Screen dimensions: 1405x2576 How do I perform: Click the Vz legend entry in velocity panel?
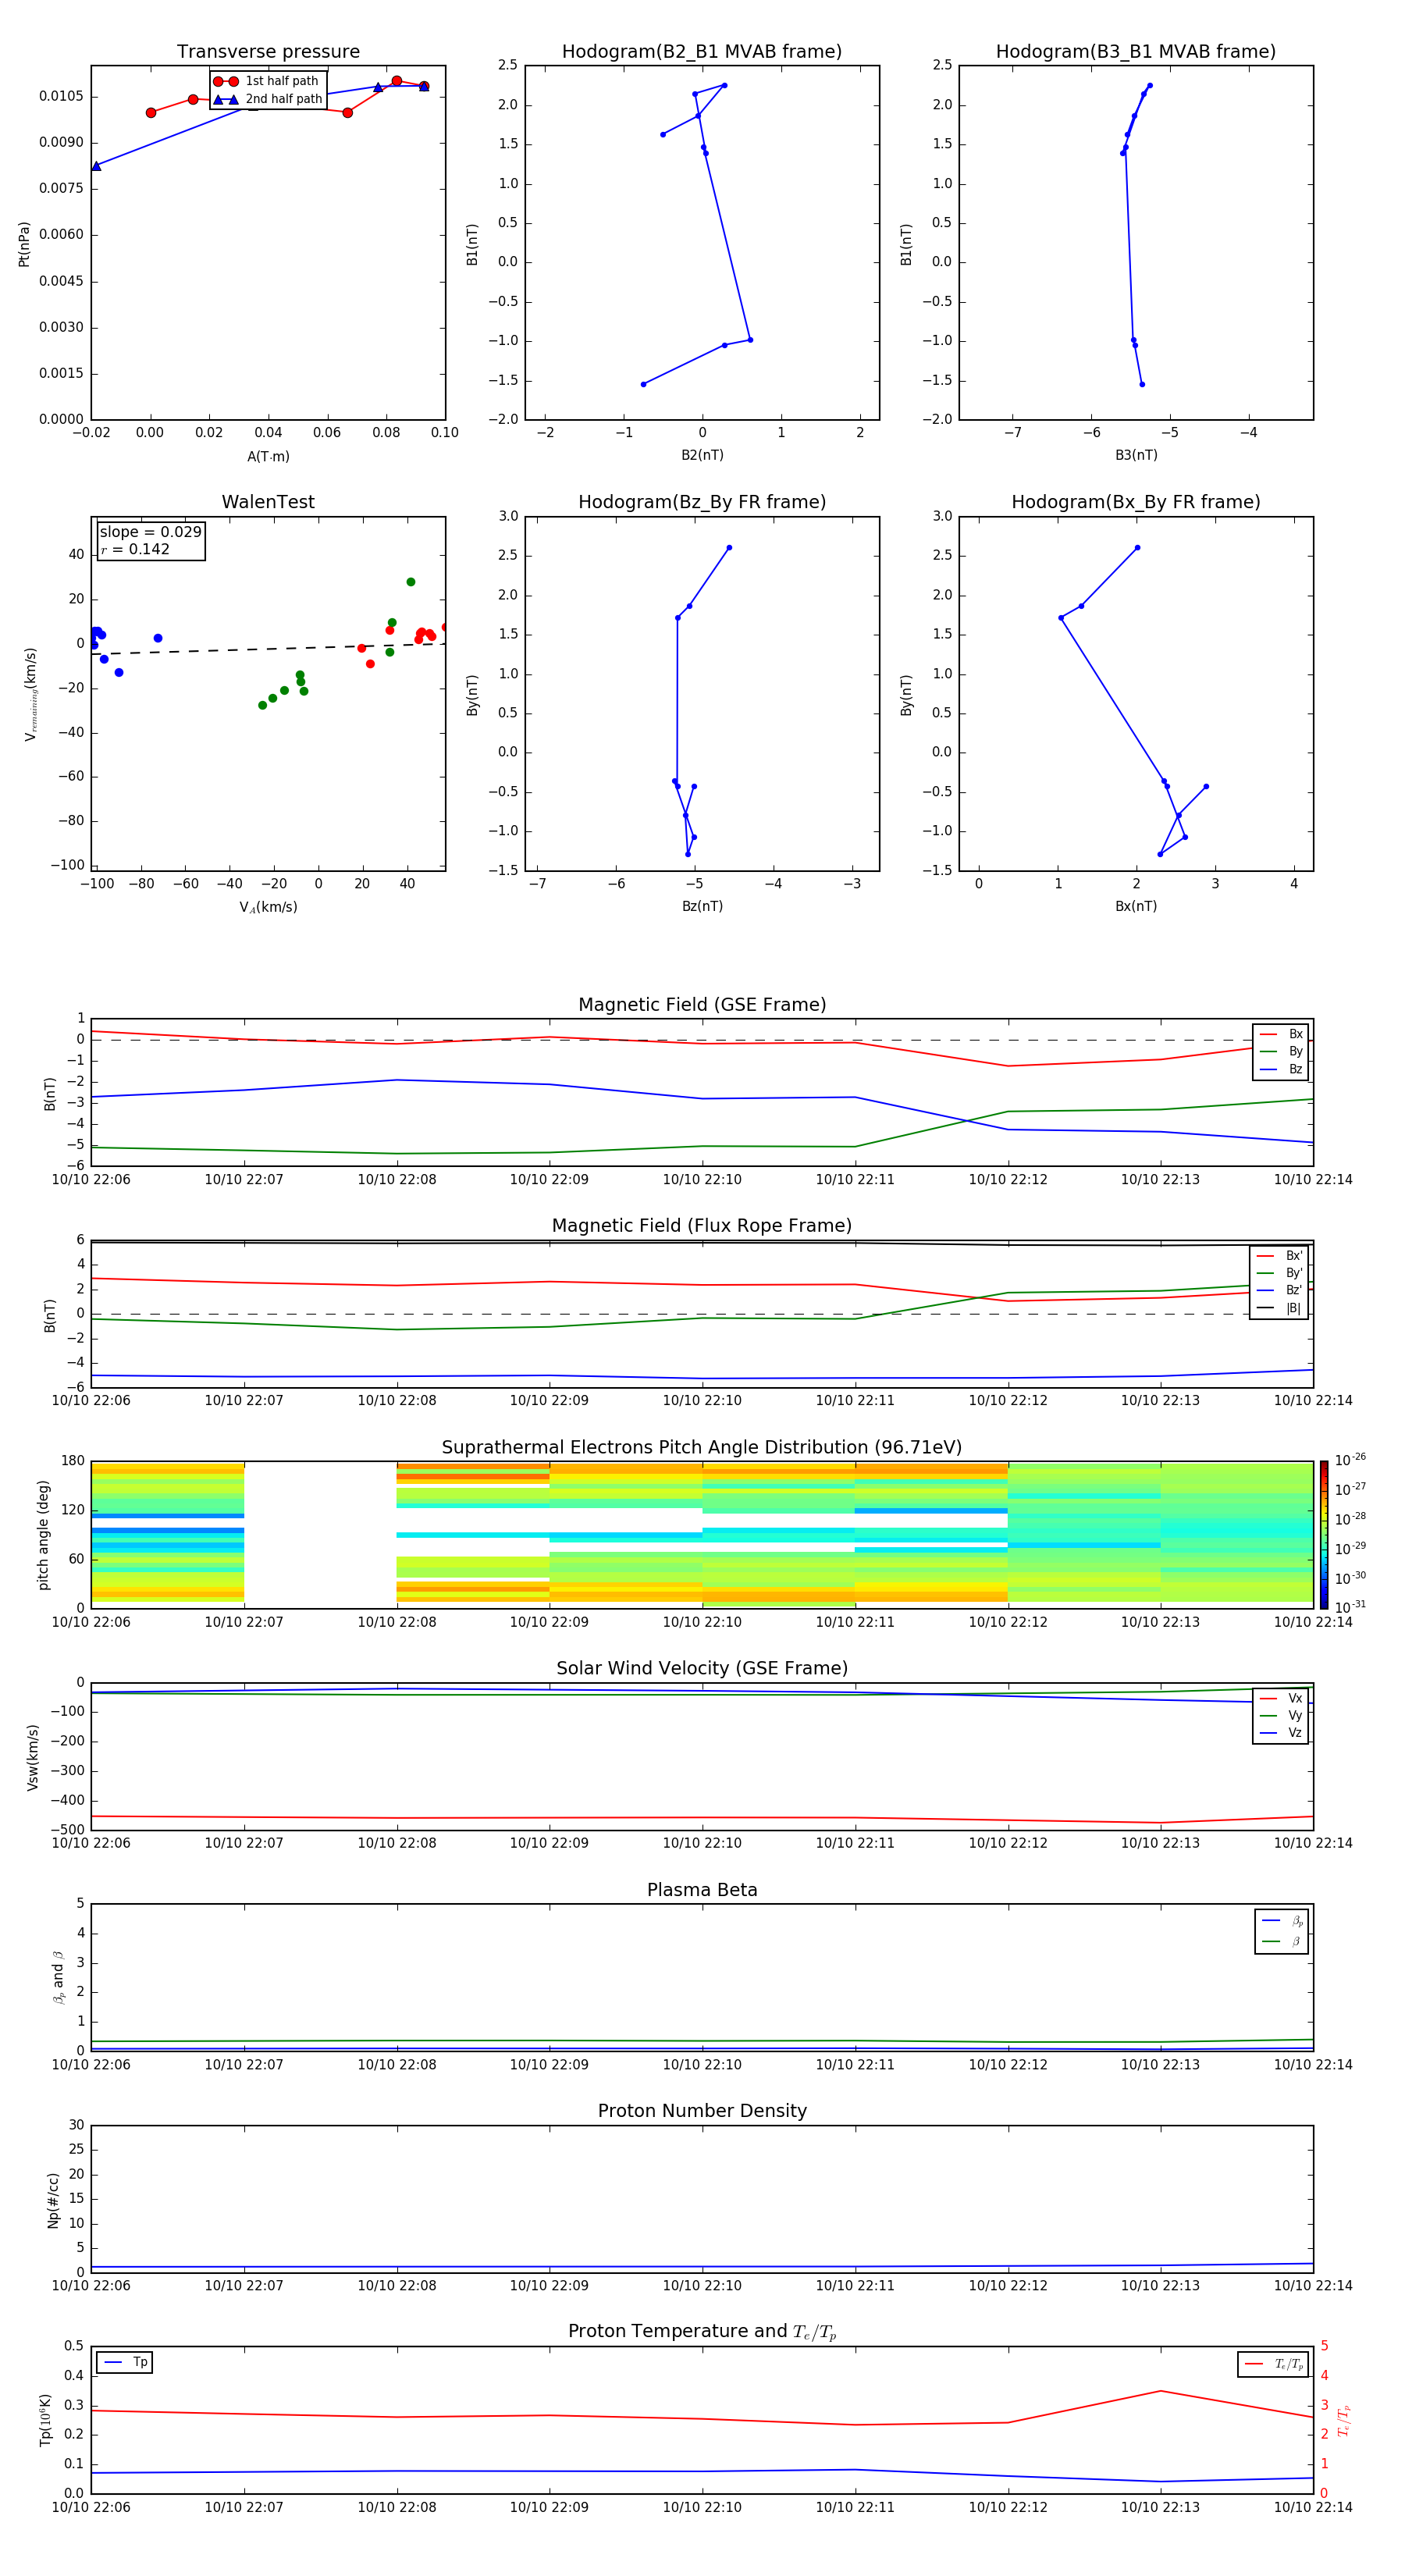(x=1281, y=1733)
